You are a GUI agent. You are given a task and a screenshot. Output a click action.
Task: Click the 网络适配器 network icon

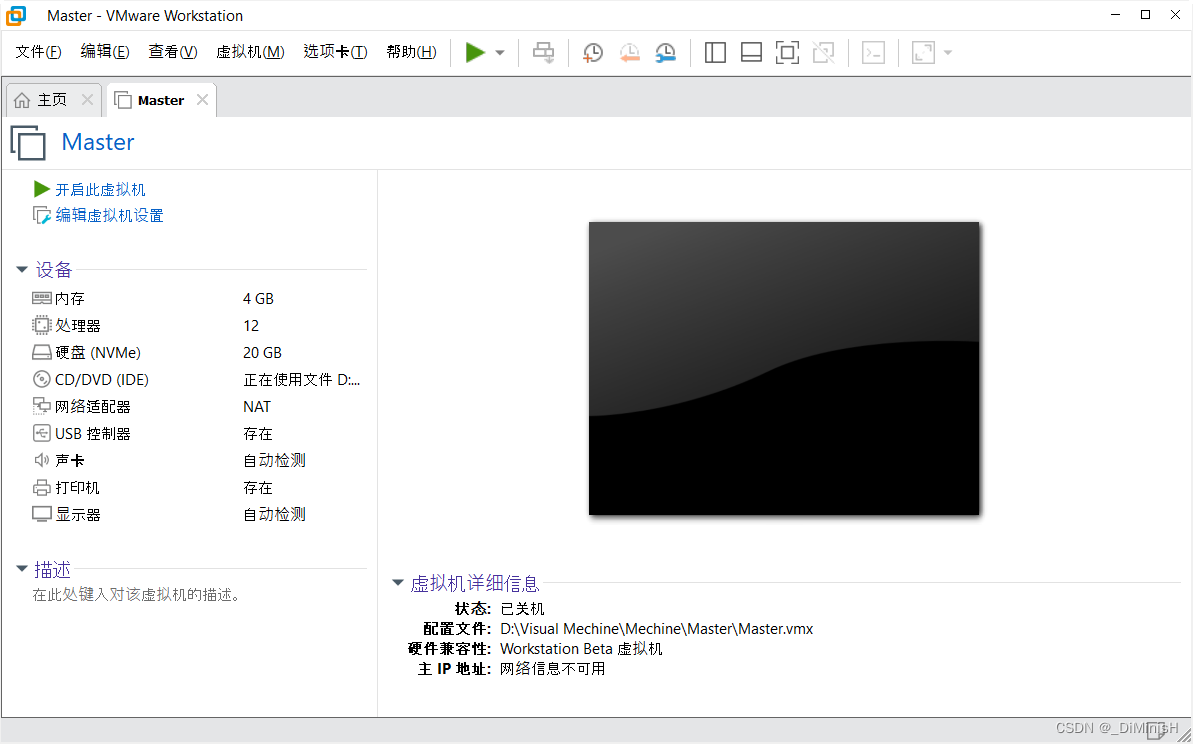[42, 406]
